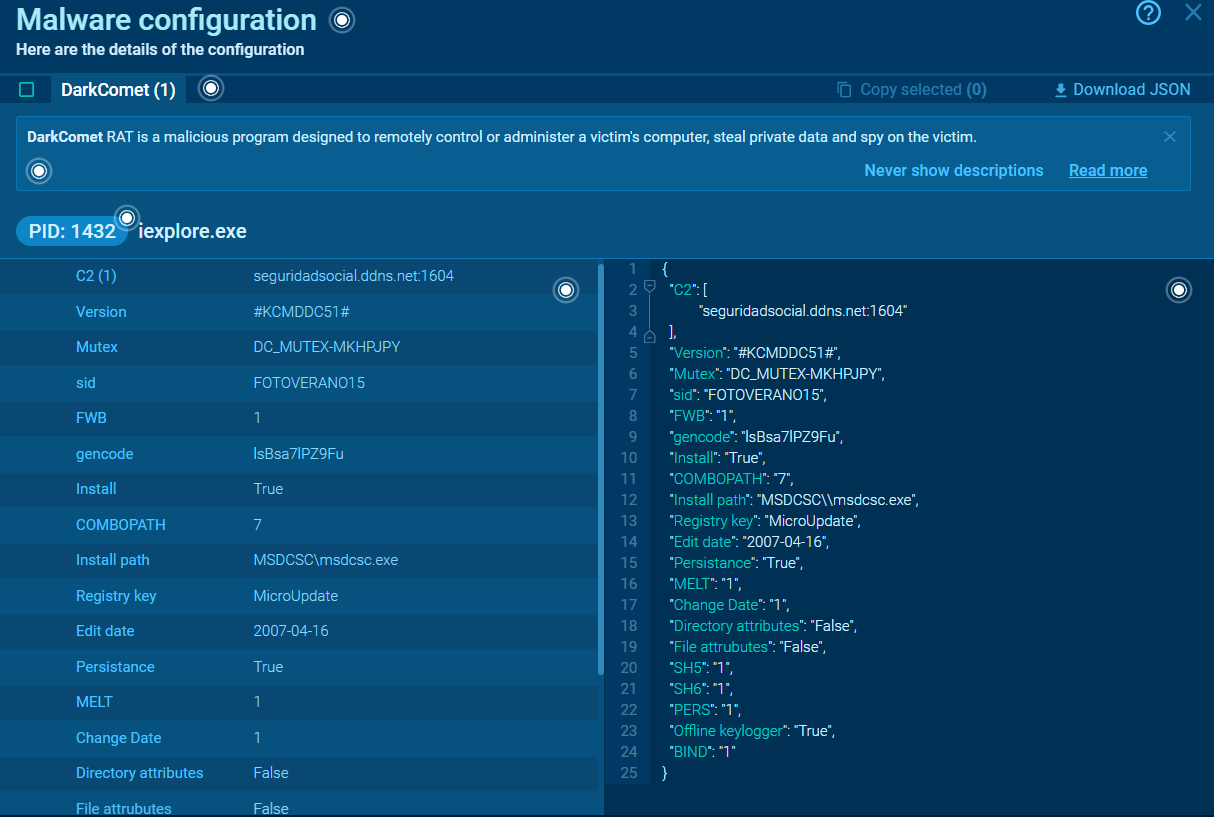
Task: Click the Download JSON button
Action: 1122,90
